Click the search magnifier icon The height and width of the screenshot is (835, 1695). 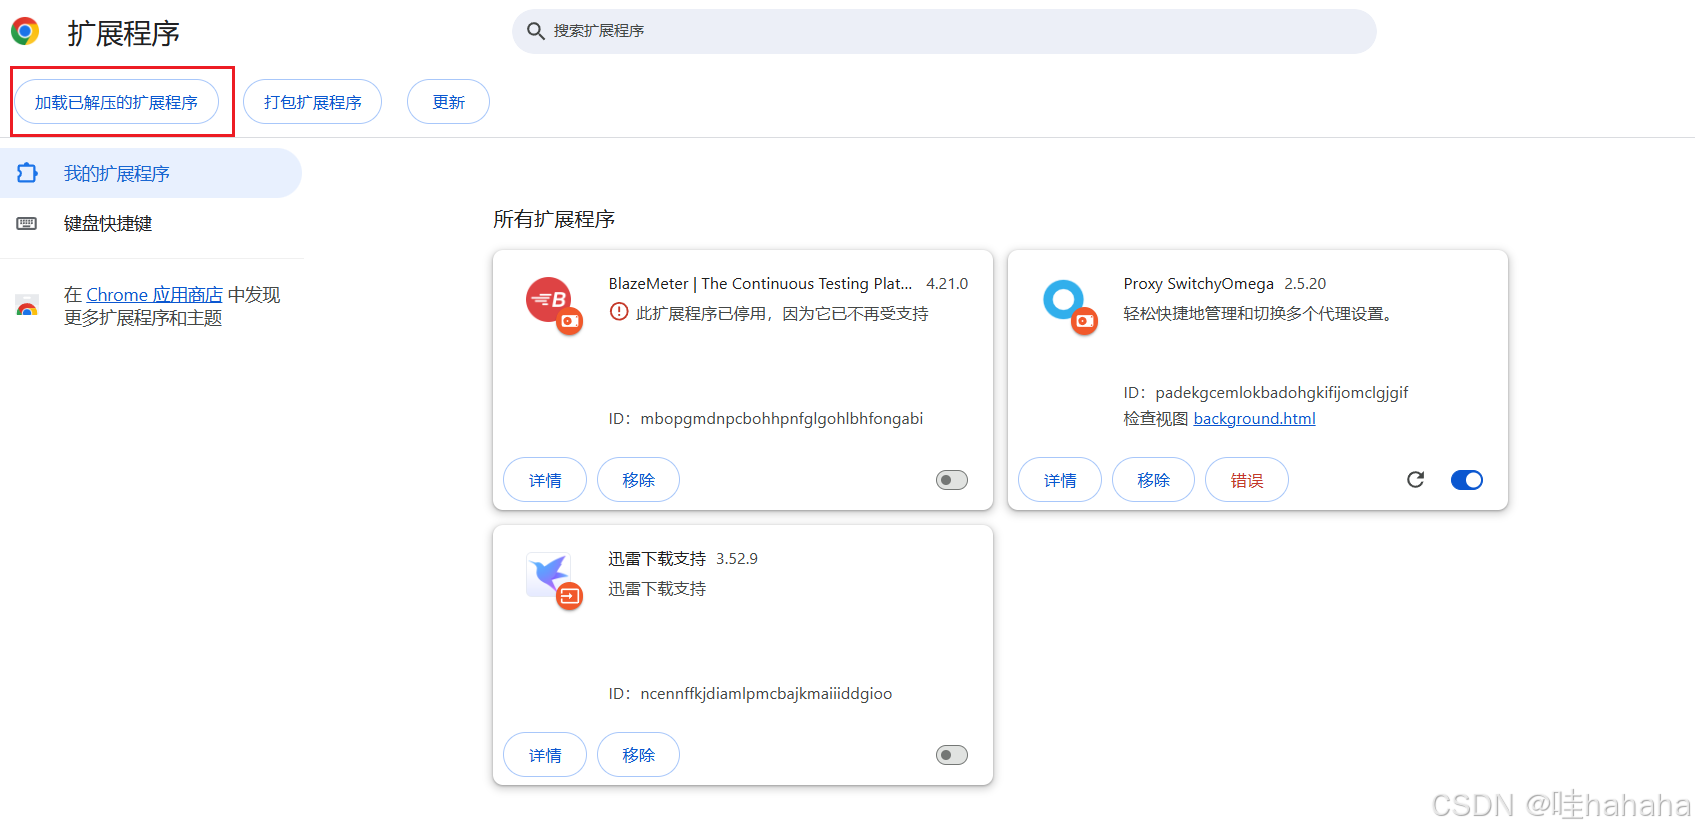coord(536,31)
